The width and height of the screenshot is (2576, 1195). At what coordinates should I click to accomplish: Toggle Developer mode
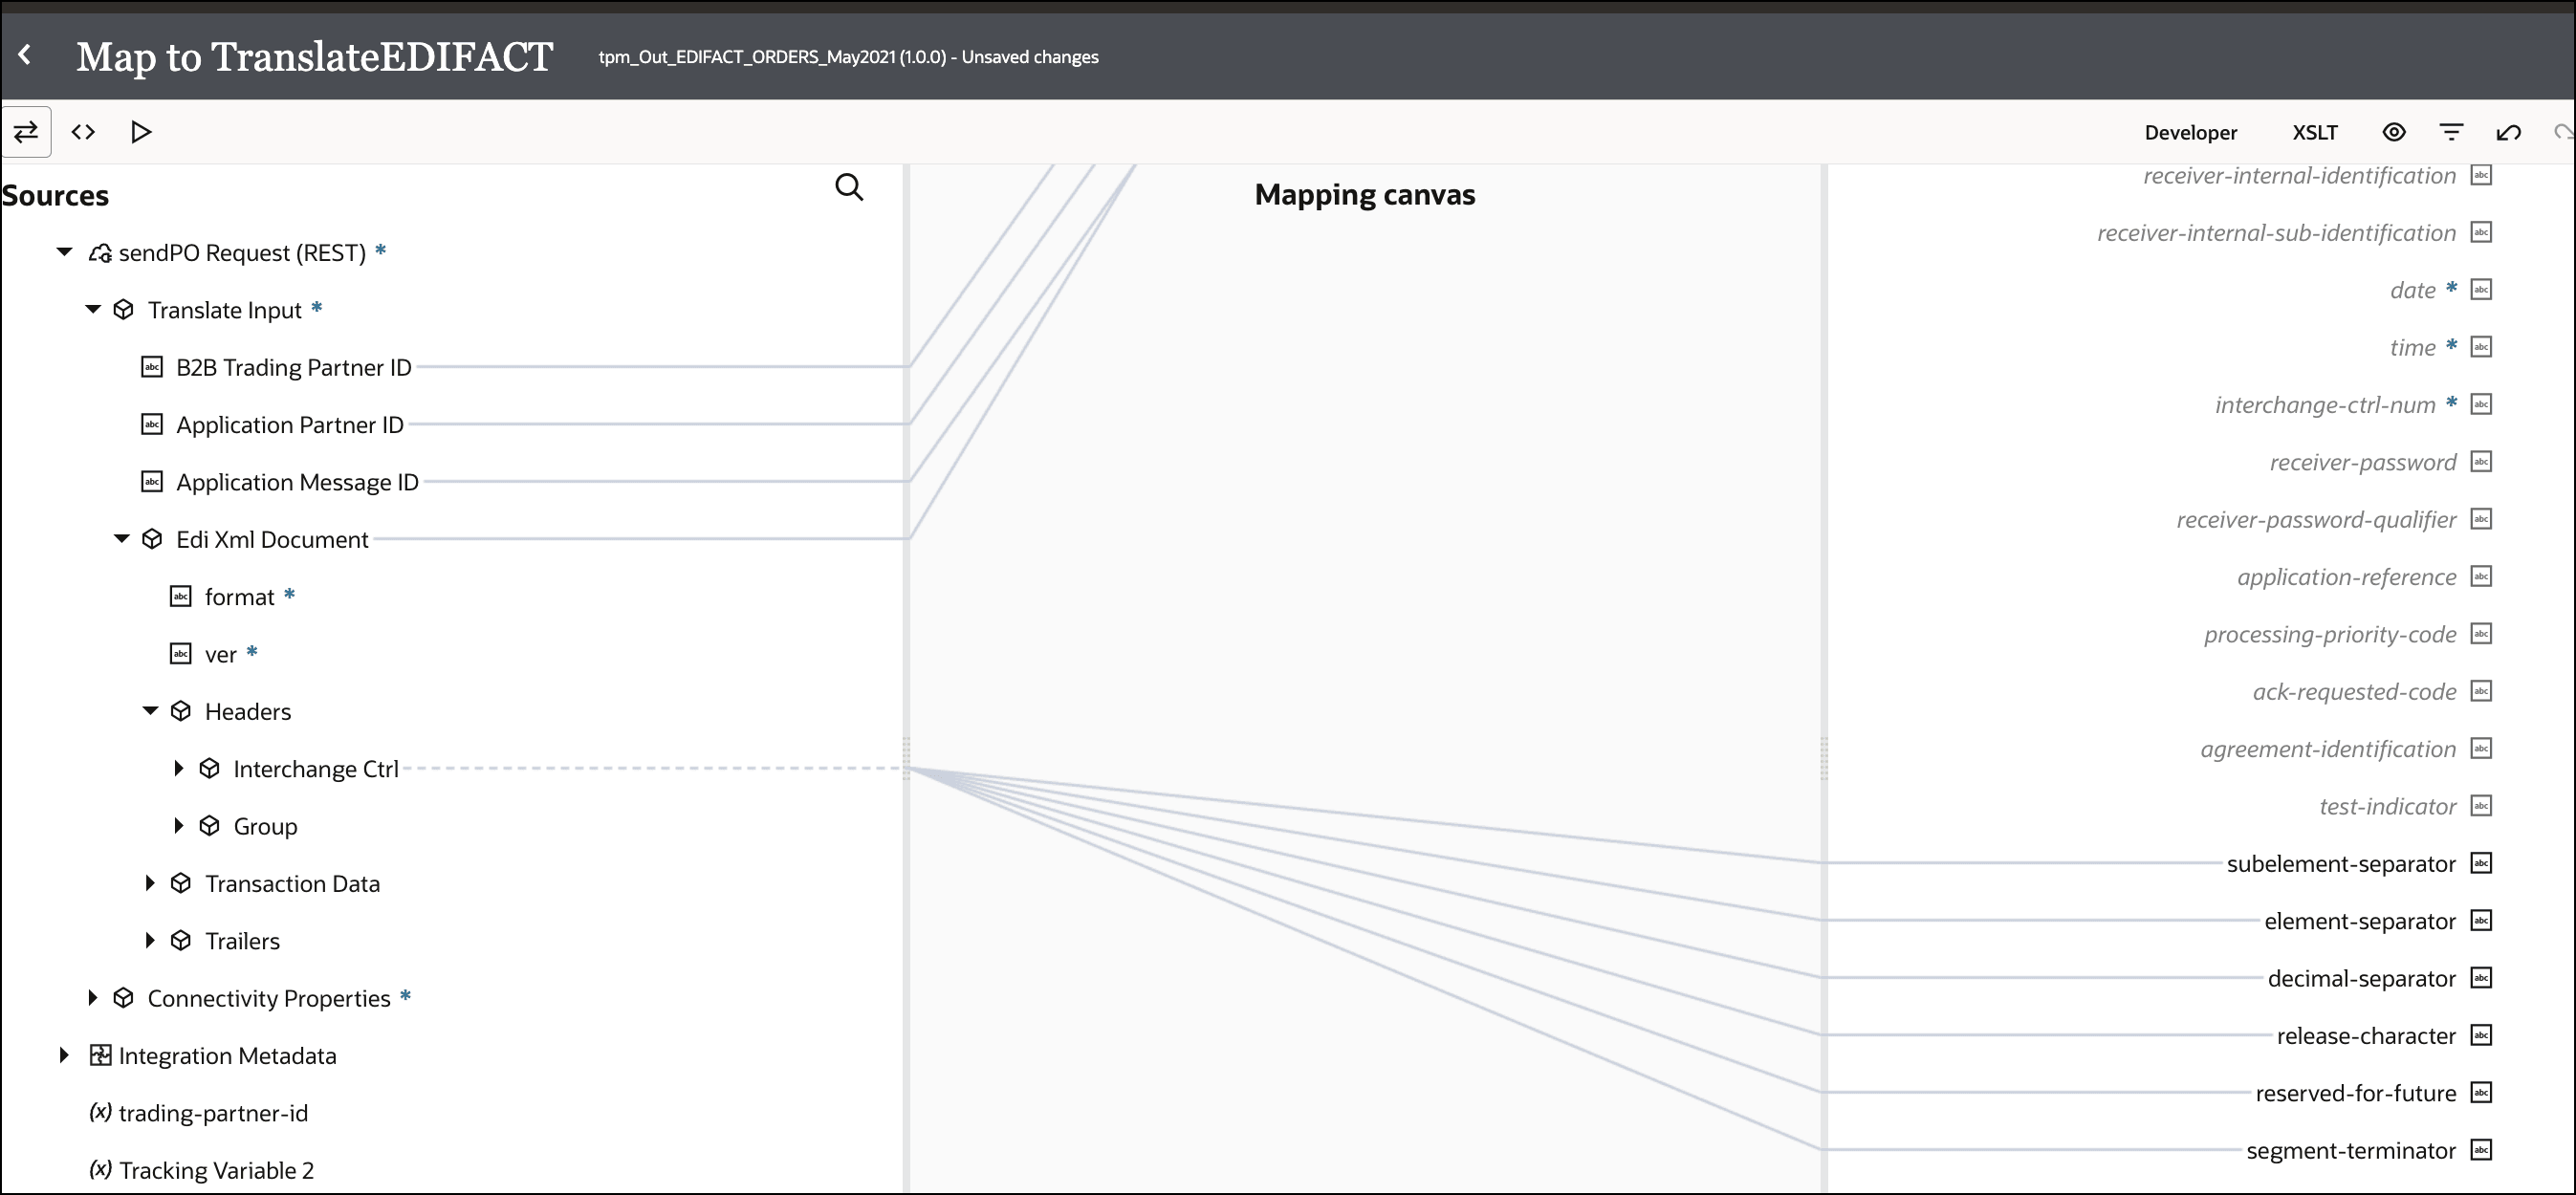[2190, 133]
